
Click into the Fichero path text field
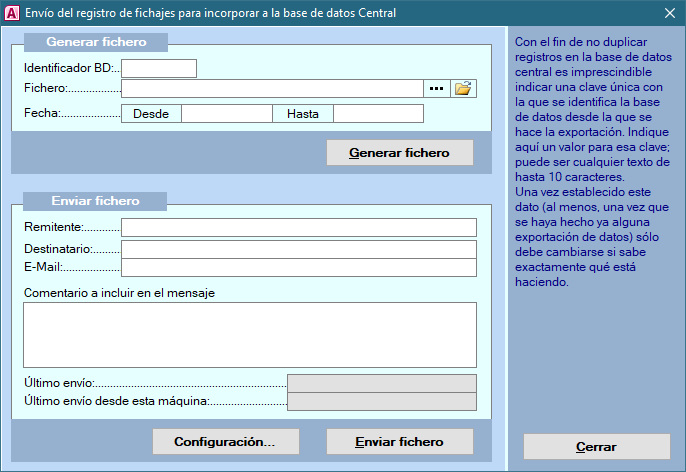[x=272, y=89]
